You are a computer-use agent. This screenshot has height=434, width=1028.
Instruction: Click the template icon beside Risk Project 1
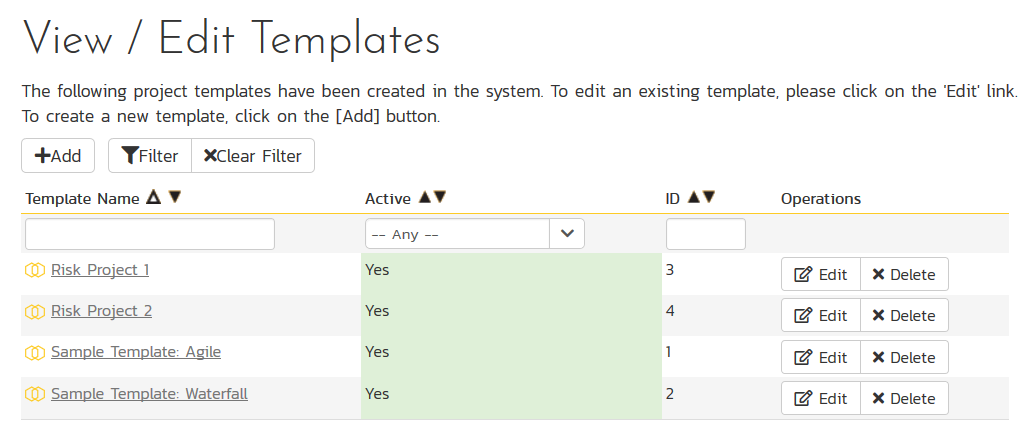[35, 271]
